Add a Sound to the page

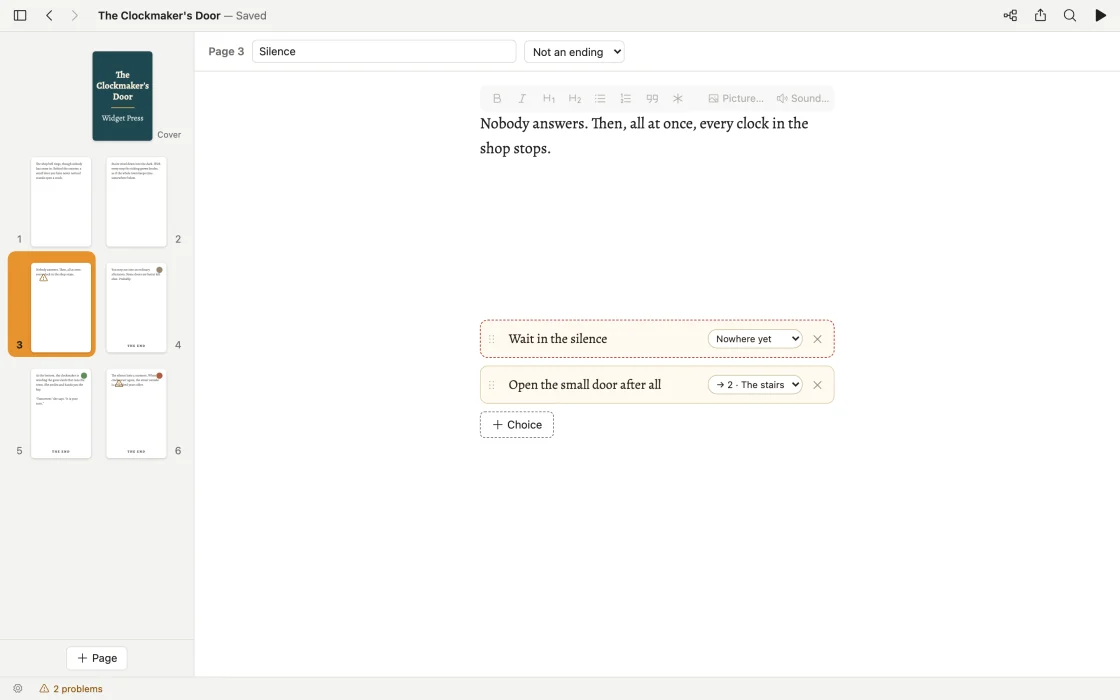[803, 99]
